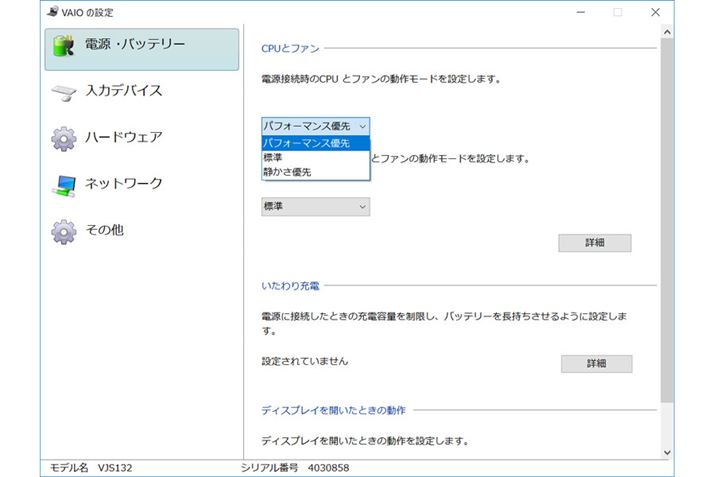Image resolution: width=715 pixels, height=477 pixels.
Task: Collapse the open パフォーマンス優先 combo box
Action: coord(315,126)
